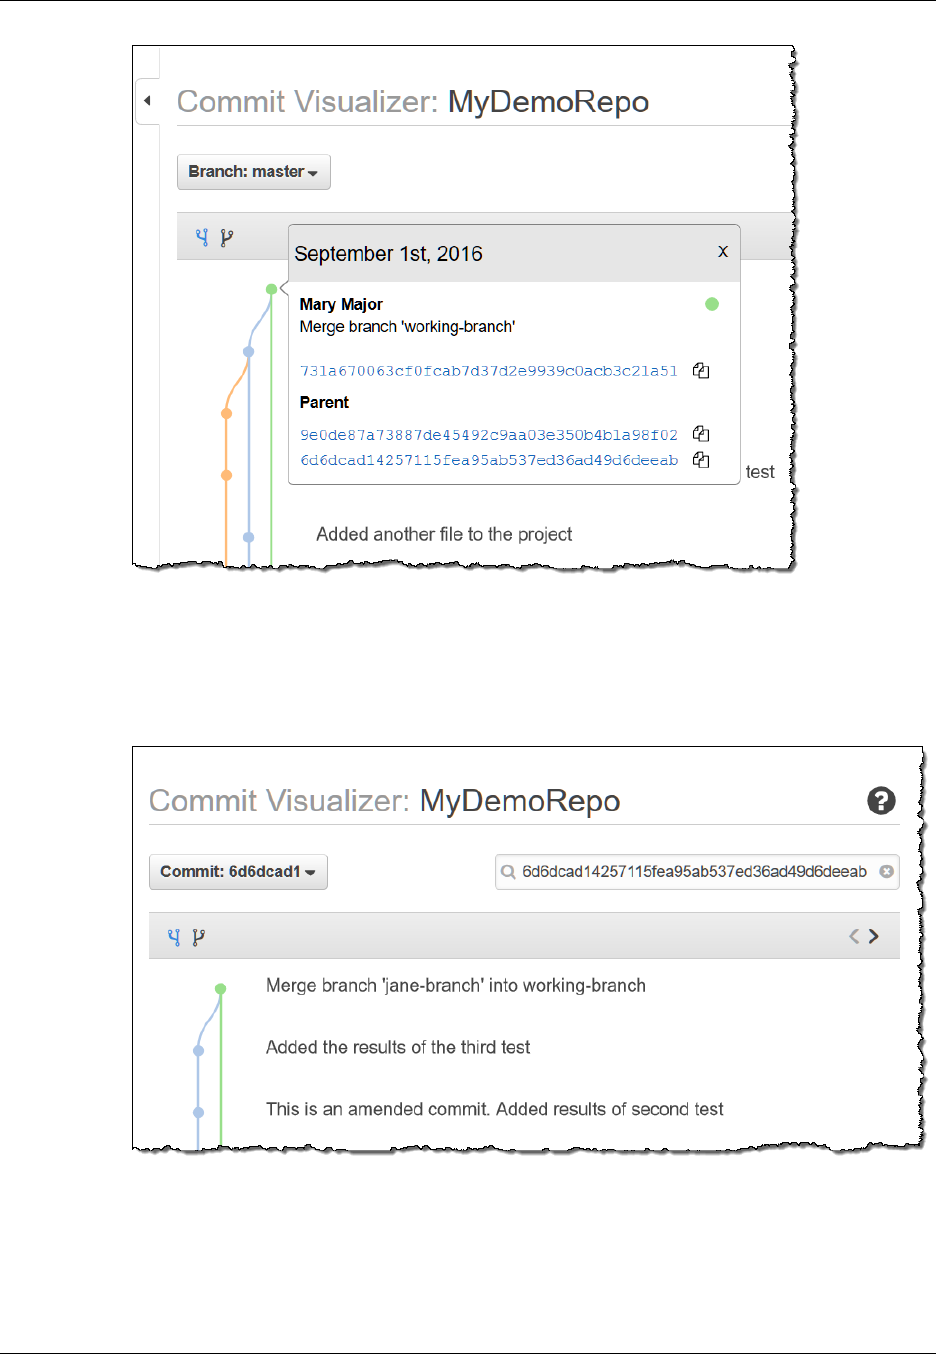936x1354 pixels.
Task: Click the search magnifier icon
Action: point(508,872)
